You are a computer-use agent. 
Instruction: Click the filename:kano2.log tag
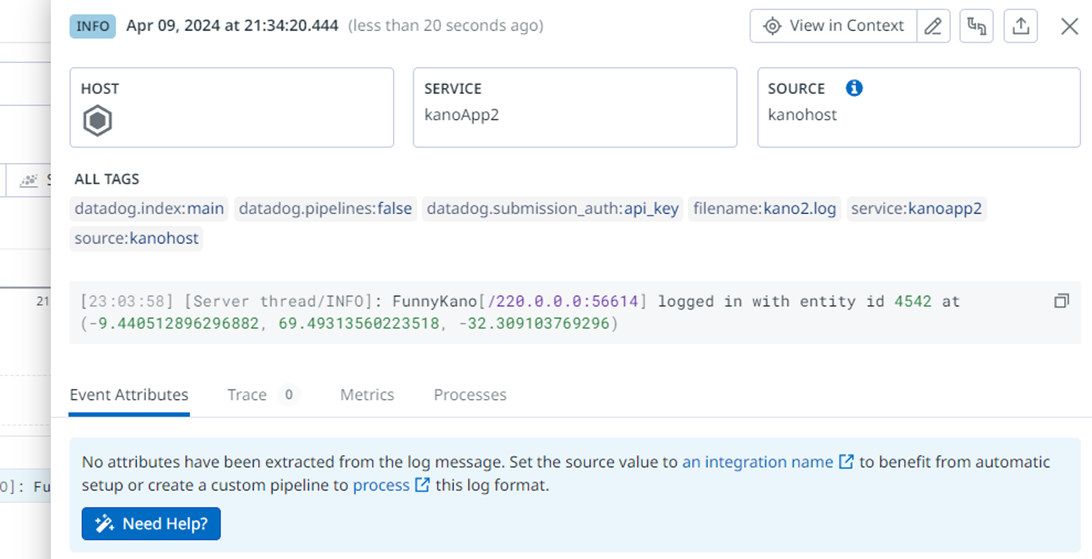tap(765, 208)
